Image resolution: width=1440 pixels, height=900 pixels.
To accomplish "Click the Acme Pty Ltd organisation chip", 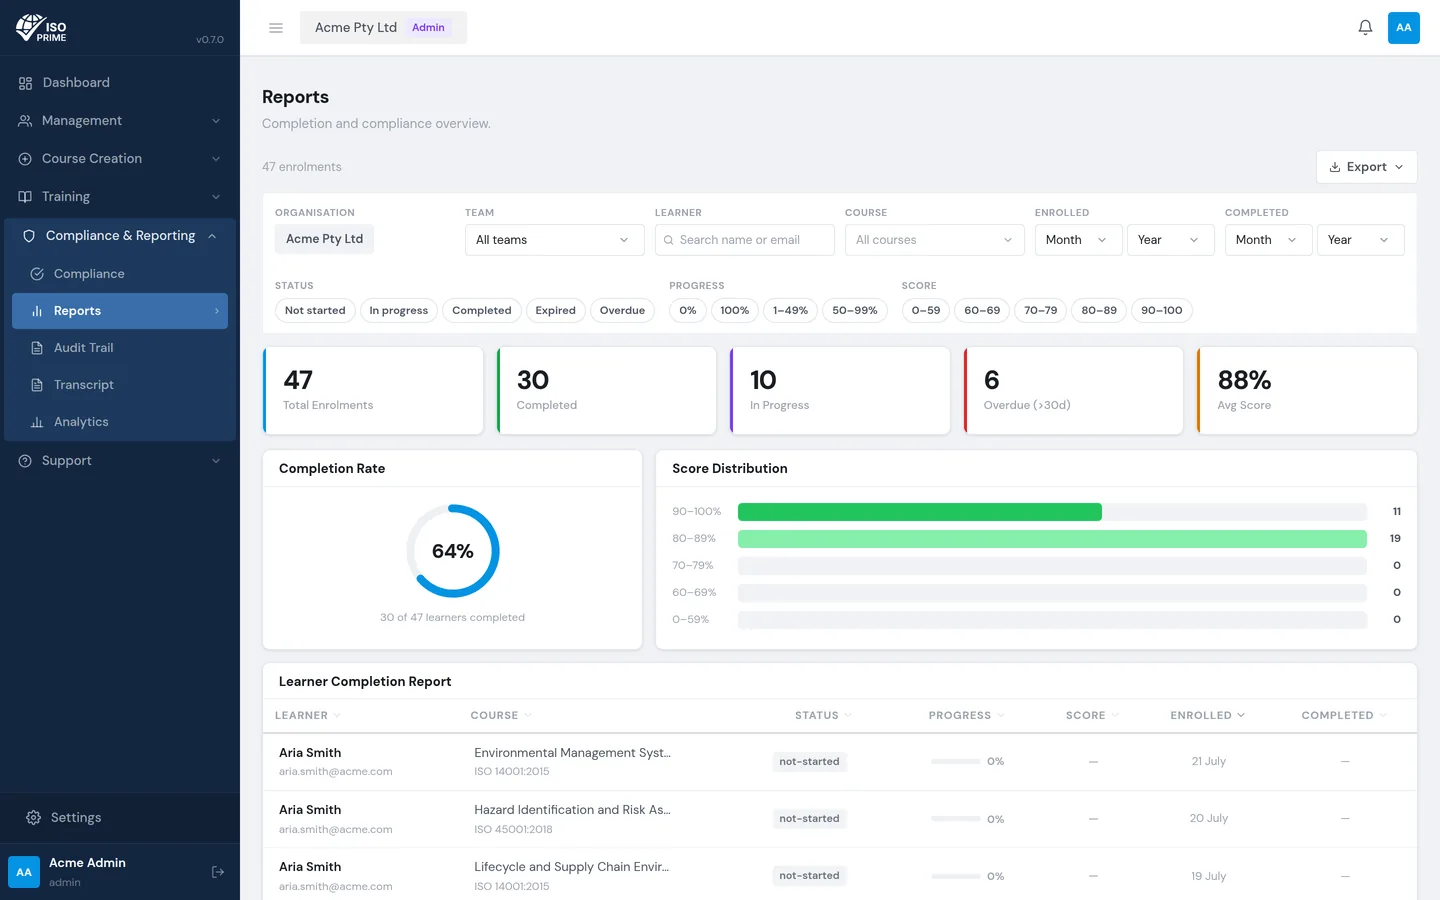I will [324, 239].
